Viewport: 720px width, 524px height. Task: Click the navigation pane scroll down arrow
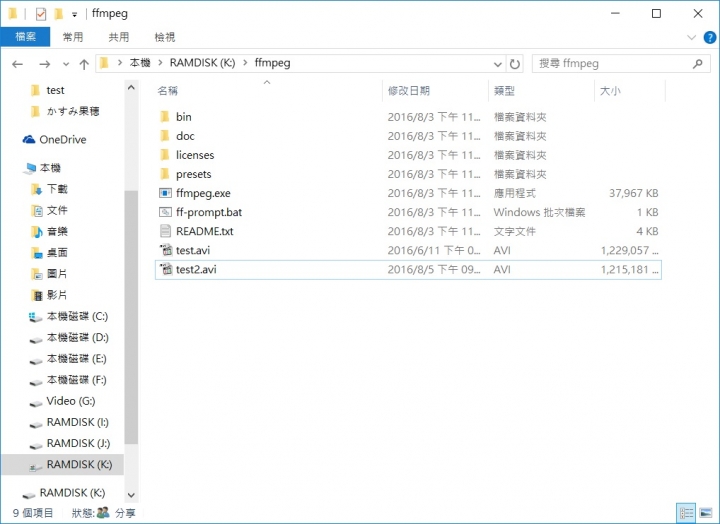131,495
